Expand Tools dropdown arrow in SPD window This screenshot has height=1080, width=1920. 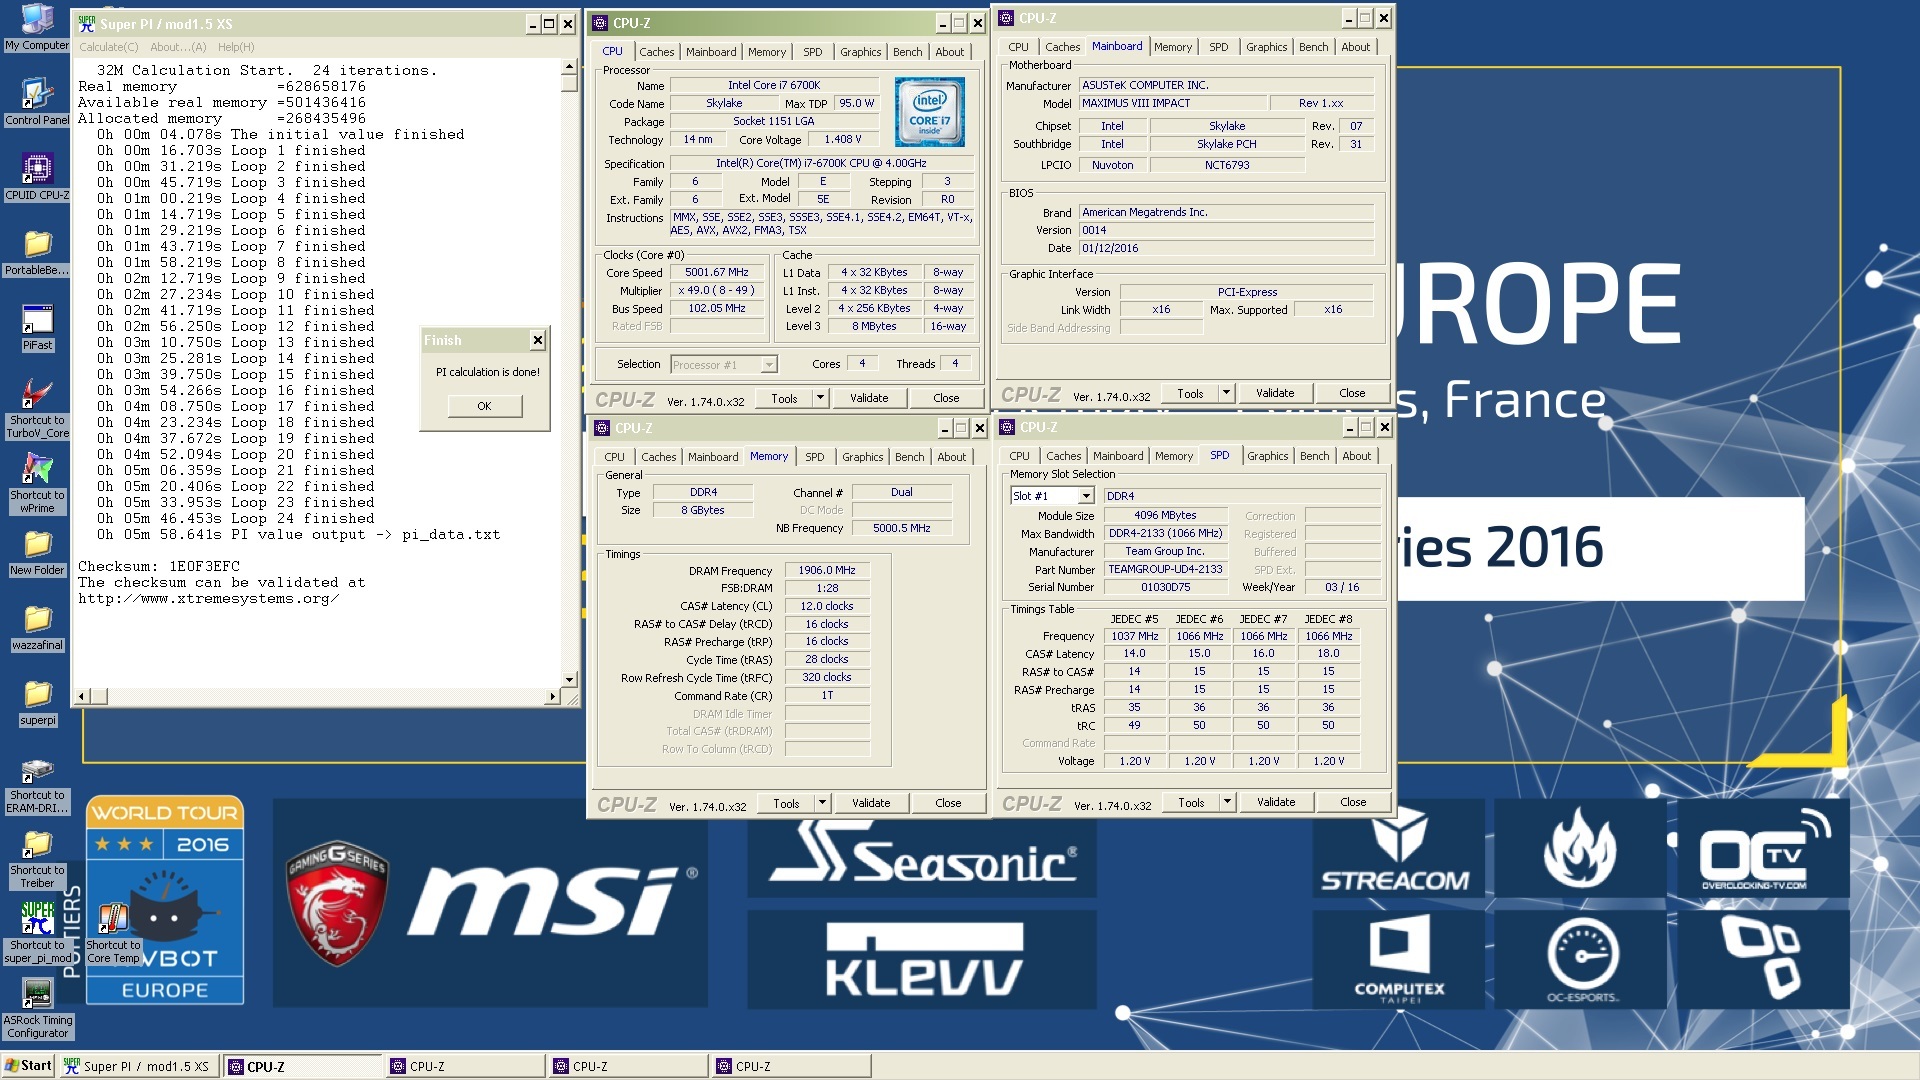pyautogui.click(x=1227, y=802)
